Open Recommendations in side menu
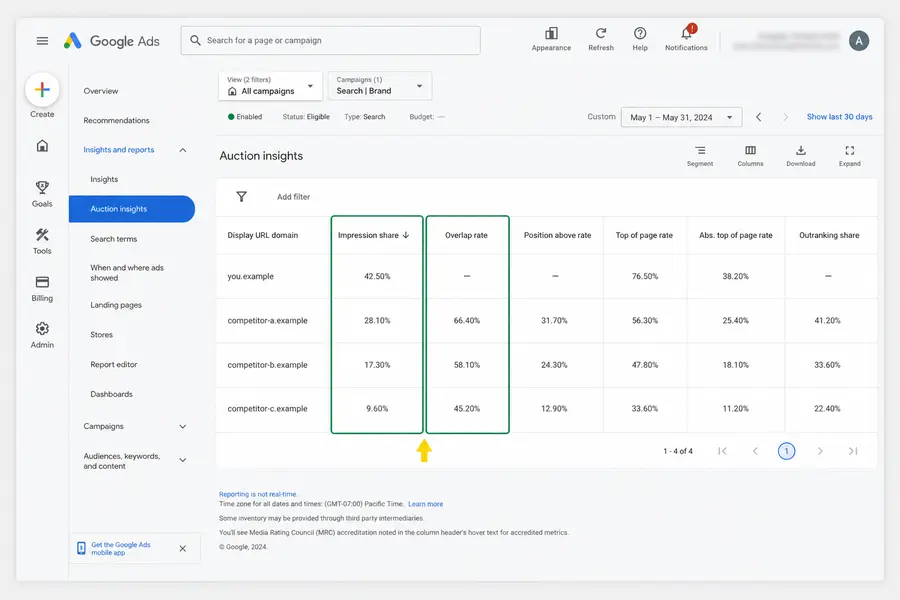The image size is (900, 600). tap(117, 121)
